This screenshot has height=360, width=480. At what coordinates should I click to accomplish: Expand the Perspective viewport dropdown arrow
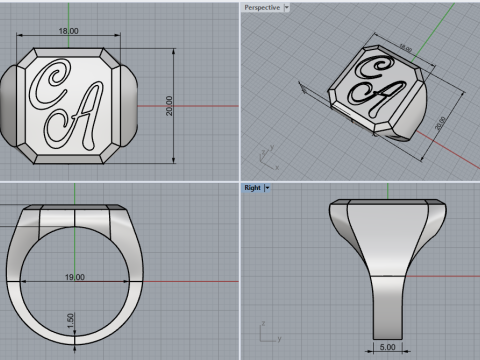tap(287, 8)
